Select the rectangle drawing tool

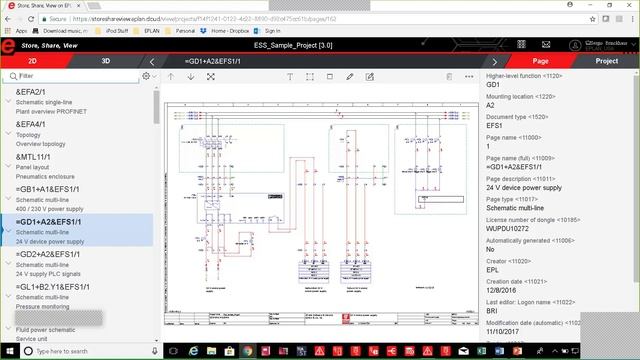[x=330, y=76]
